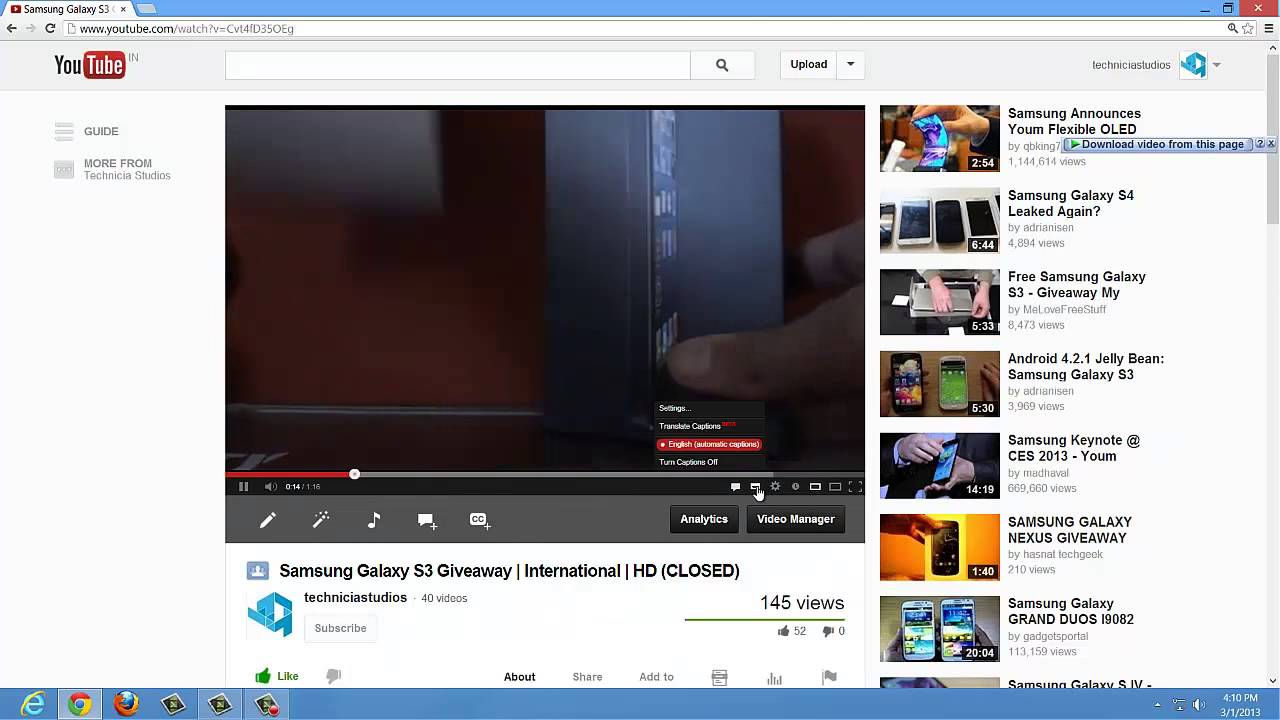Image resolution: width=1280 pixels, height=720 pixels.
Task: Click the Chrome reload page icon
Action: click(50, 28)
